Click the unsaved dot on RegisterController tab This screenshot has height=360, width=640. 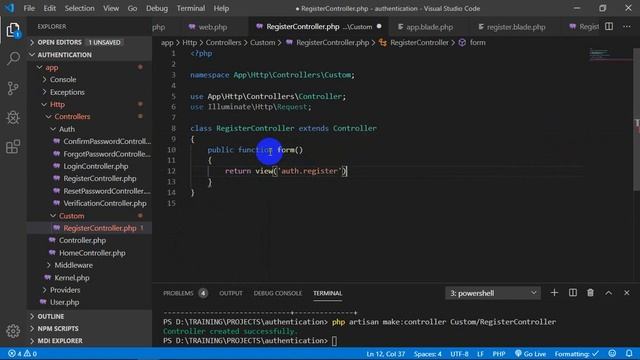pyautogui.click(x=379, y=27)
